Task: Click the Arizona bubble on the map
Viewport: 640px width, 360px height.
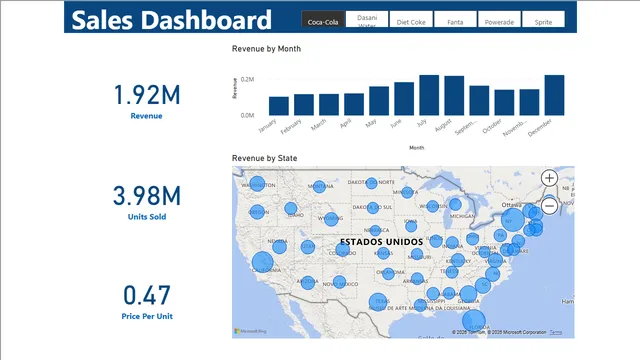Action: click(307, 282)
